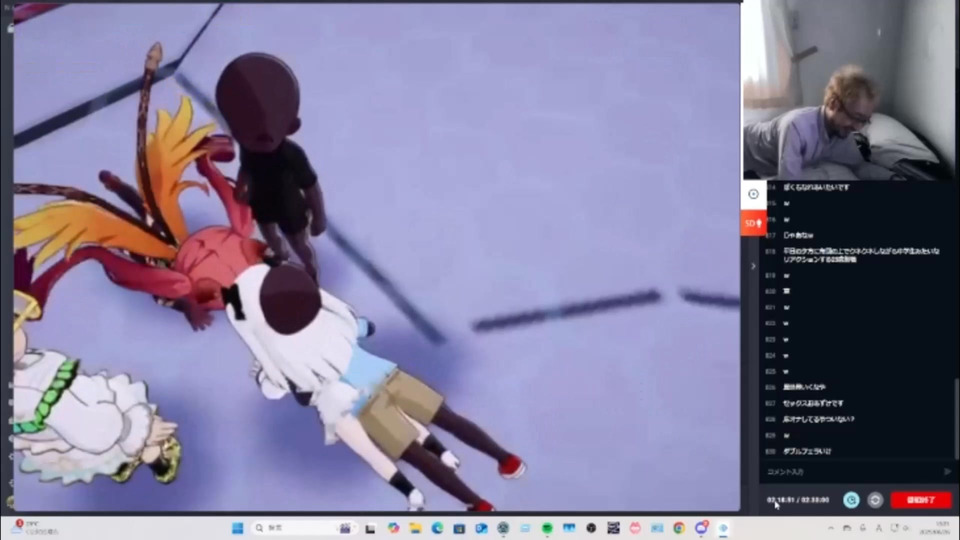Viewport: 960px width, 540px height.
Task: Launch Microsoft Edge from the taskbar
Action: tap(437, 528)
